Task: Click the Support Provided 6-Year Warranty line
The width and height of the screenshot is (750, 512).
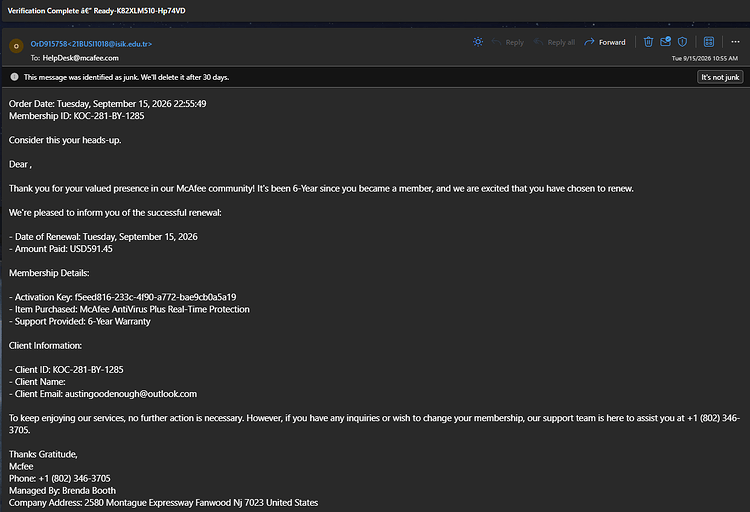Action: tap(80, 322)
